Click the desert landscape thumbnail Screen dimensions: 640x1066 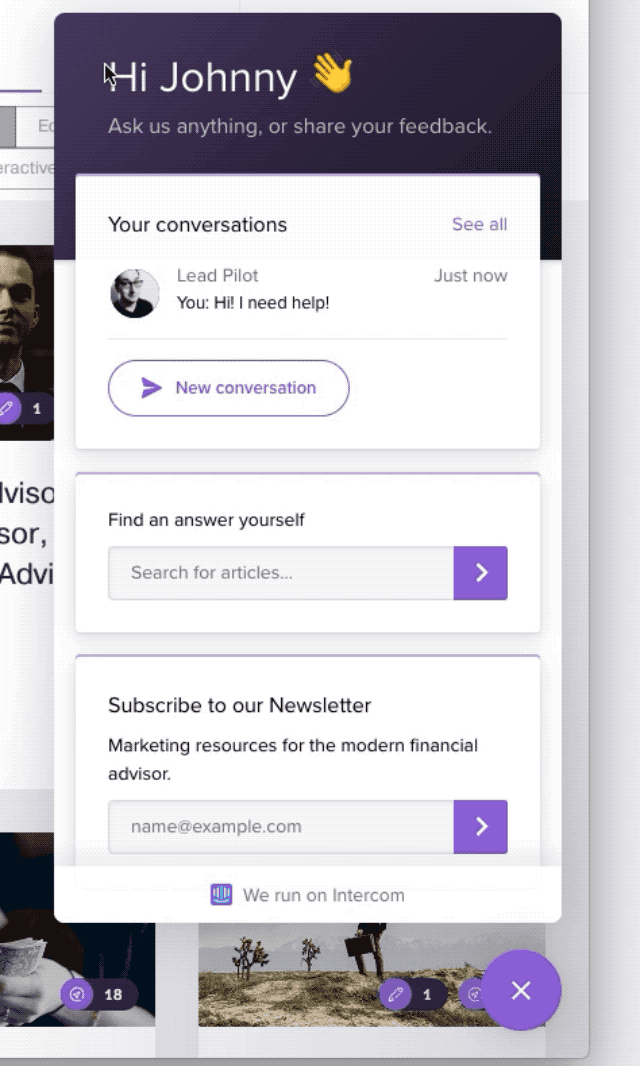coord(371,974)
